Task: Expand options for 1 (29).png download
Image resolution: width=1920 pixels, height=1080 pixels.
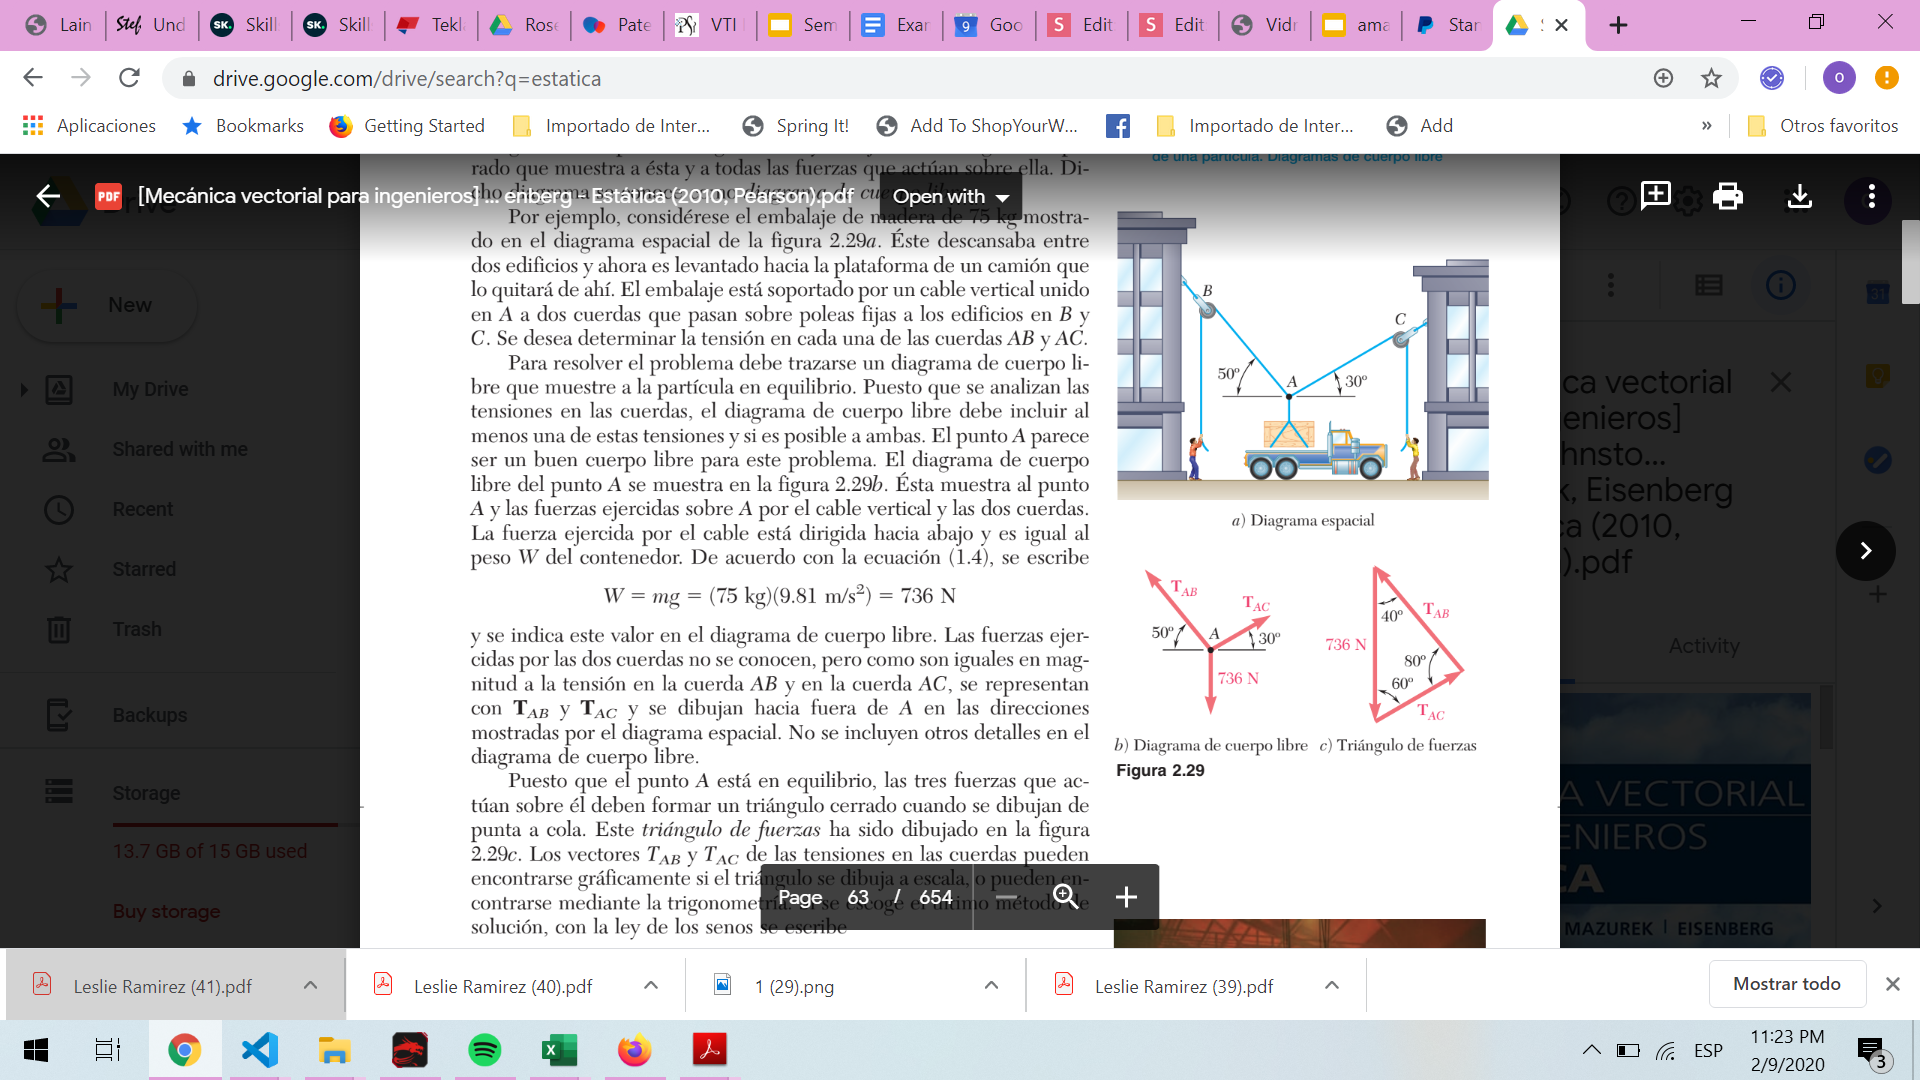Action: tap(991, 986)
